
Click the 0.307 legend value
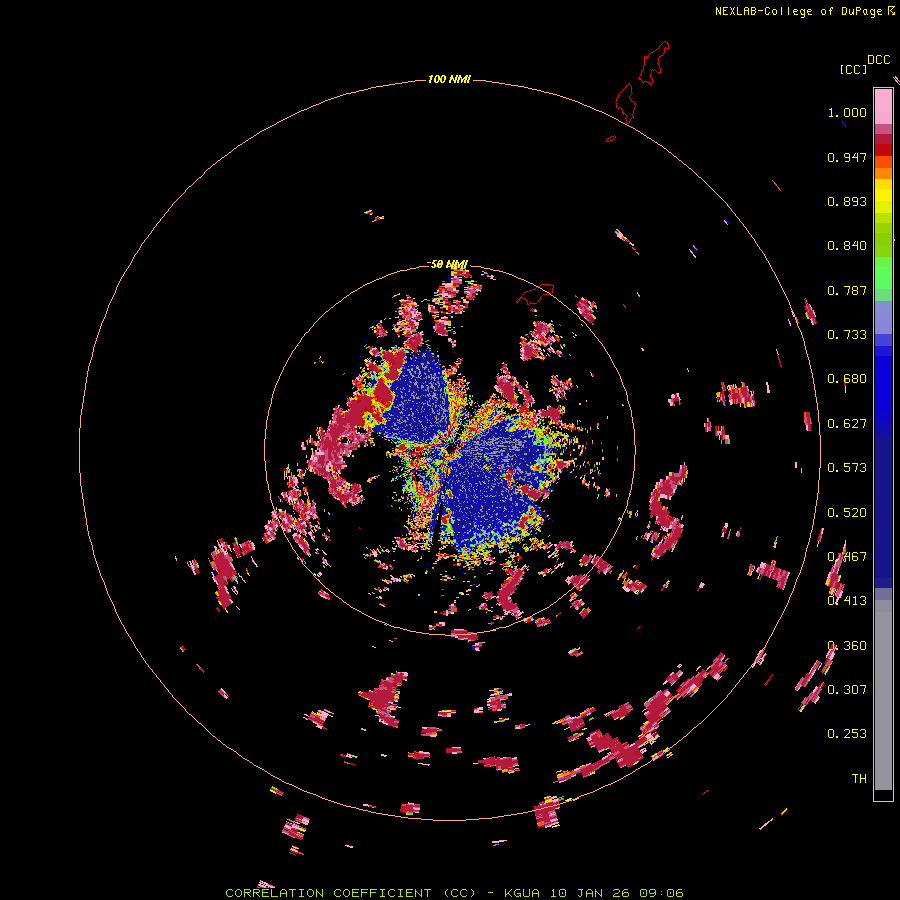point(847,689)
